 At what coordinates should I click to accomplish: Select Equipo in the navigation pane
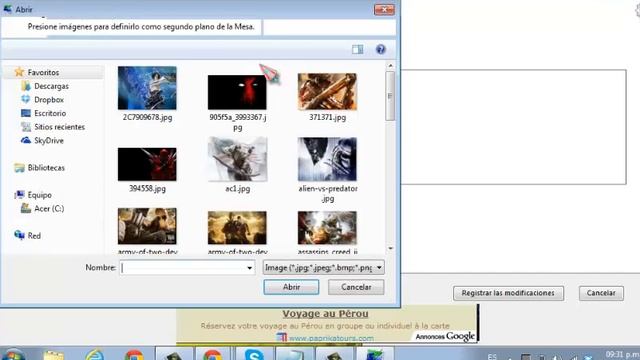point(39,195)
